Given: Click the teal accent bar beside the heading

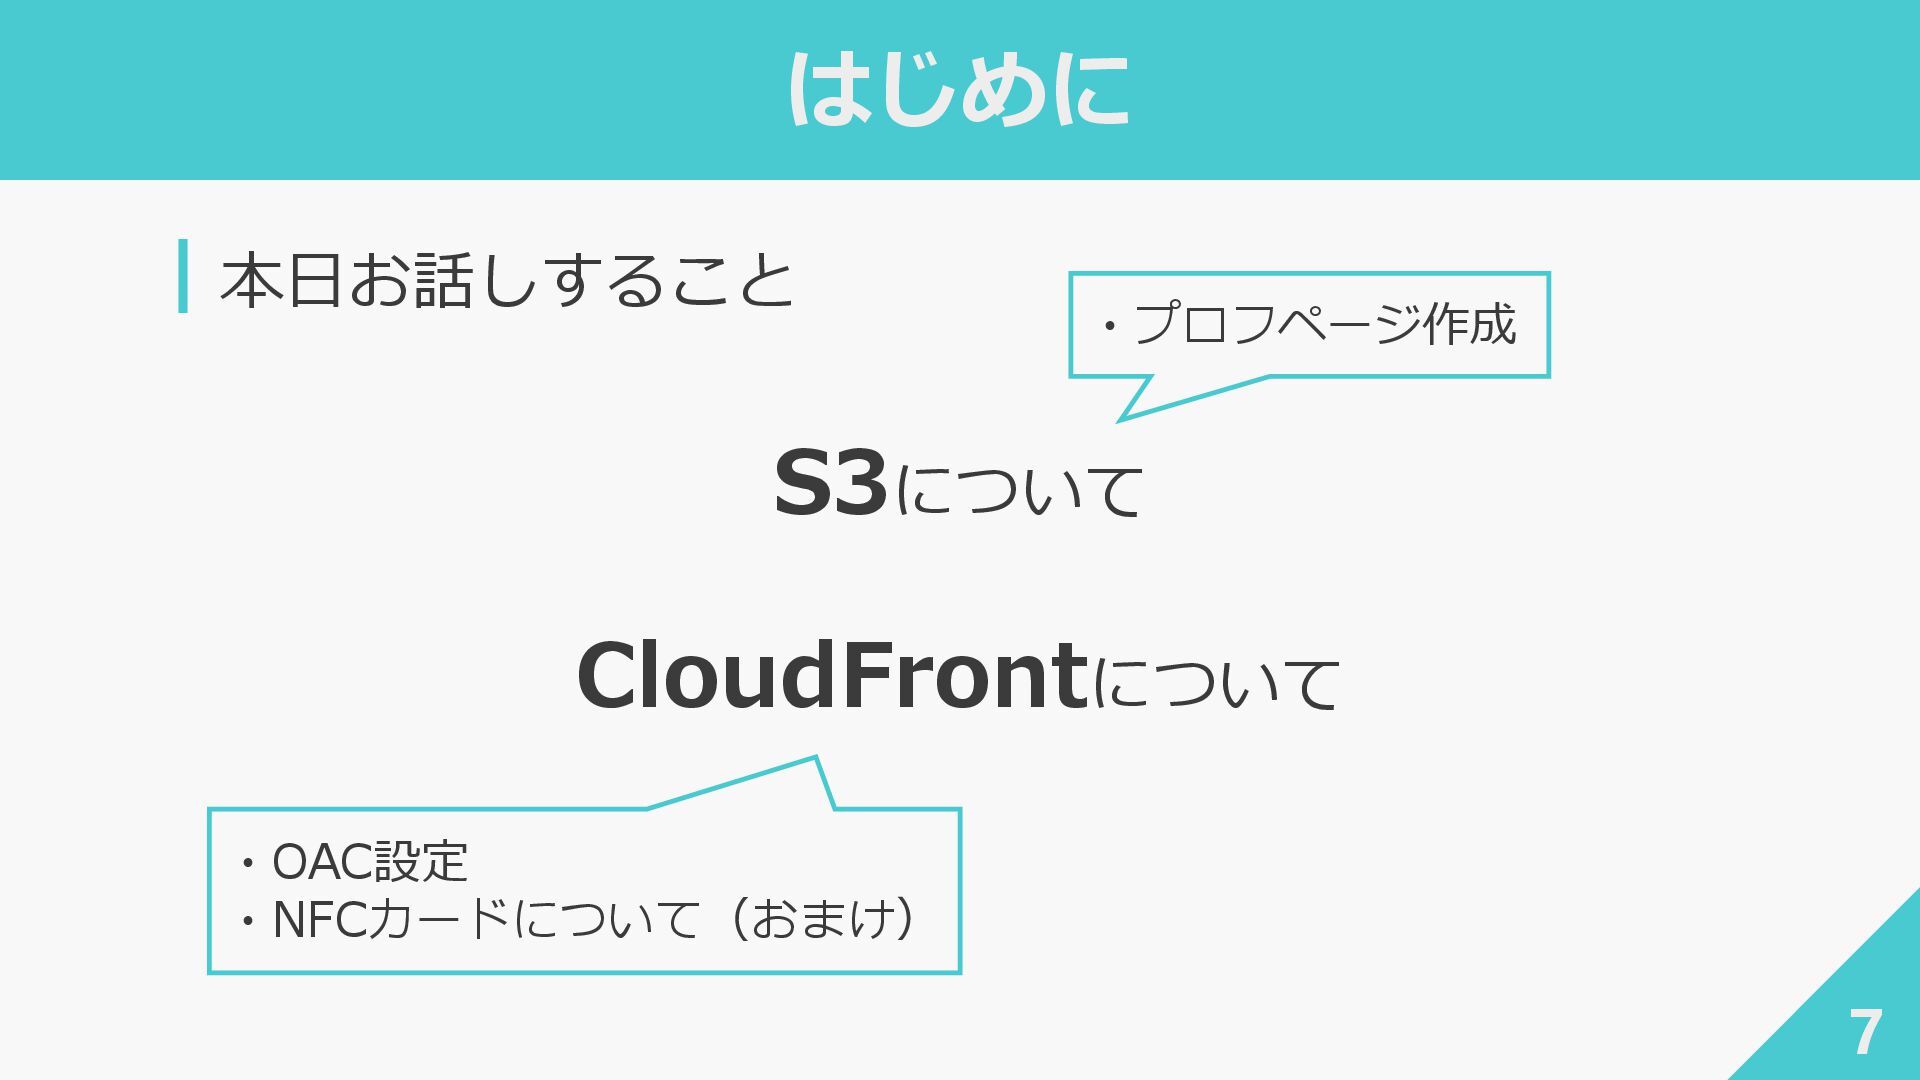Looking at the screenshot, I should [x=183, y=276].
